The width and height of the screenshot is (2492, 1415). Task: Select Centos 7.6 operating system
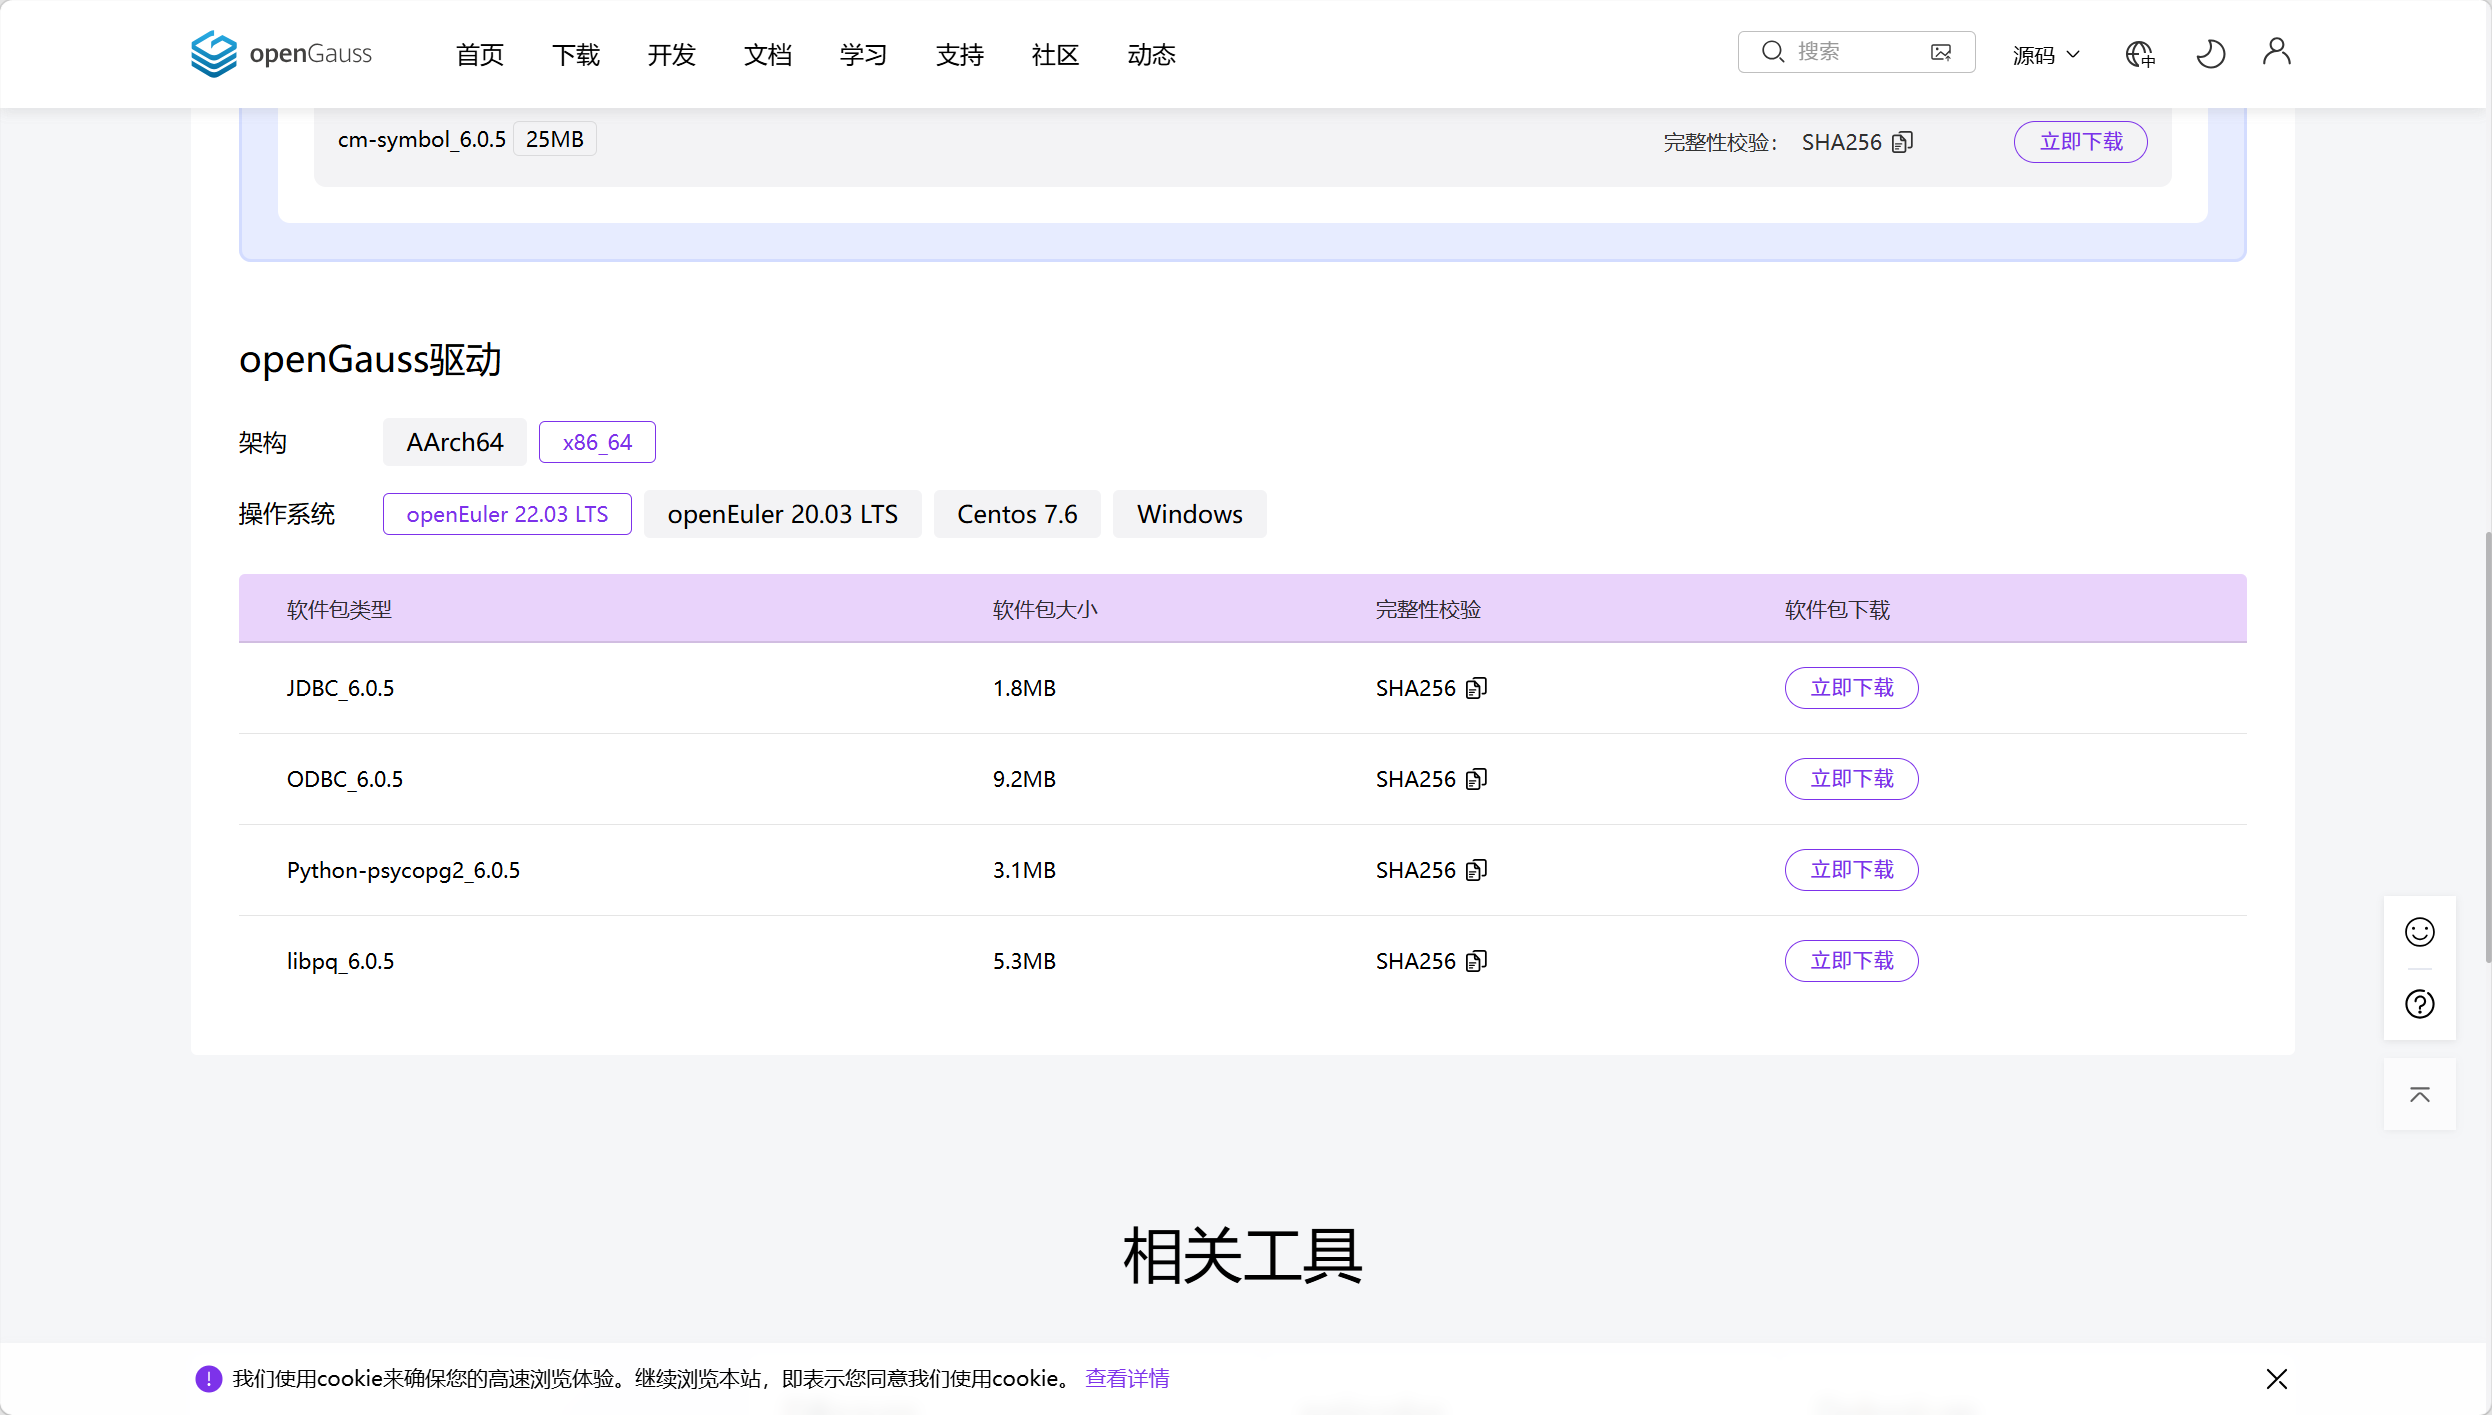1017,514
